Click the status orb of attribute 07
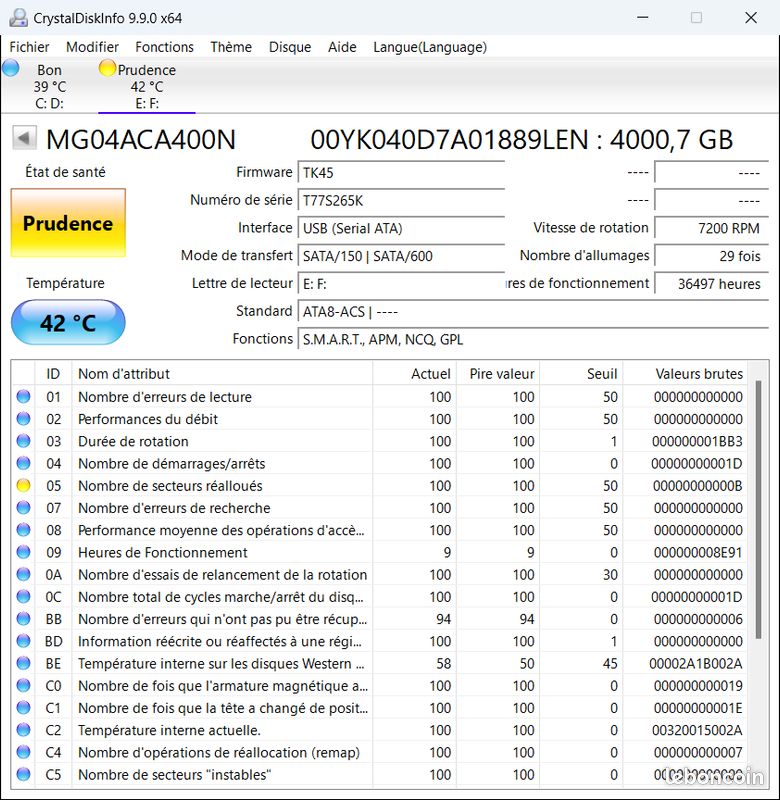The height and width of the screenshot is (800, 780). click(x=23, y=507)
